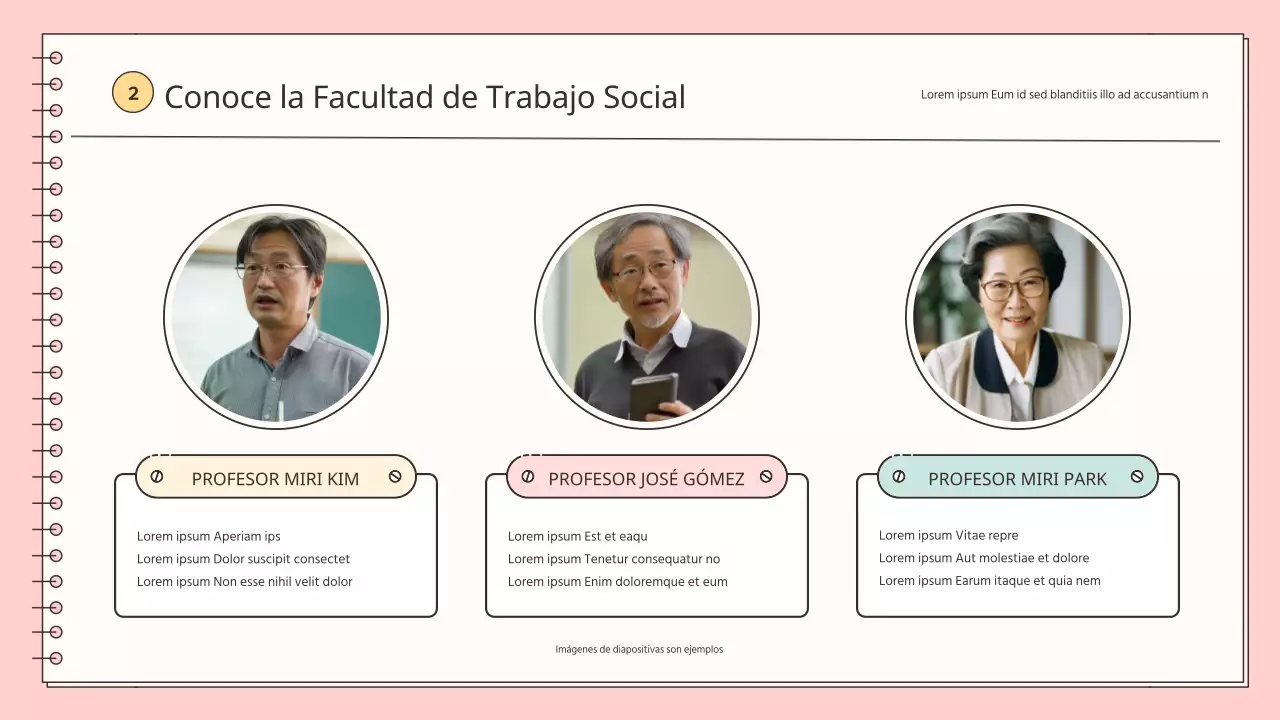This screenshot has width=1280, height=720.
Task: Click the right screw icon on Profesor Miri Kim label
Action: click(395, 477)
